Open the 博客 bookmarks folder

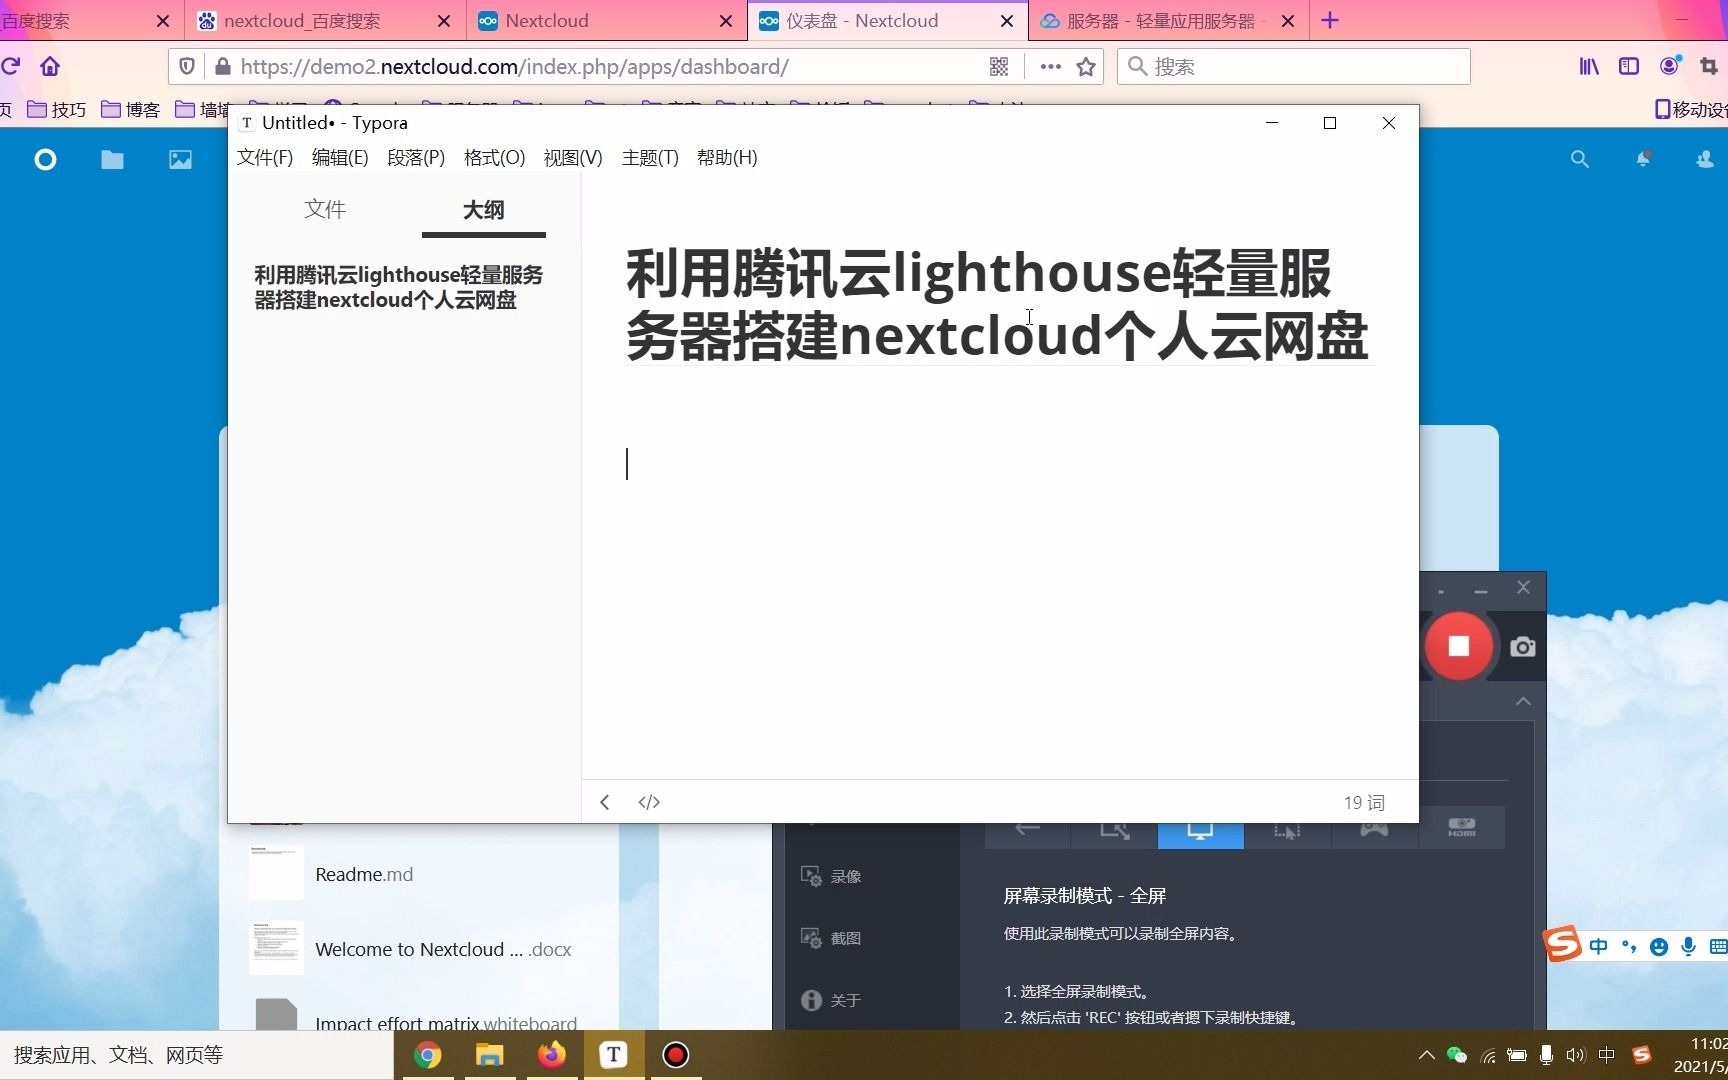click(x=131, y=109)
